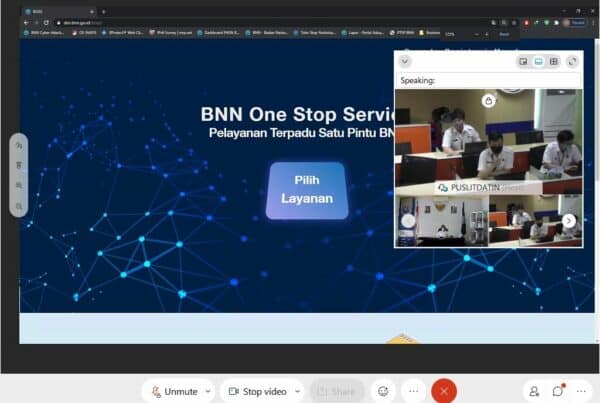Open audio options arrow beside Unmute
This screenshot has height=403, width=600.
(x=208, y=391)
